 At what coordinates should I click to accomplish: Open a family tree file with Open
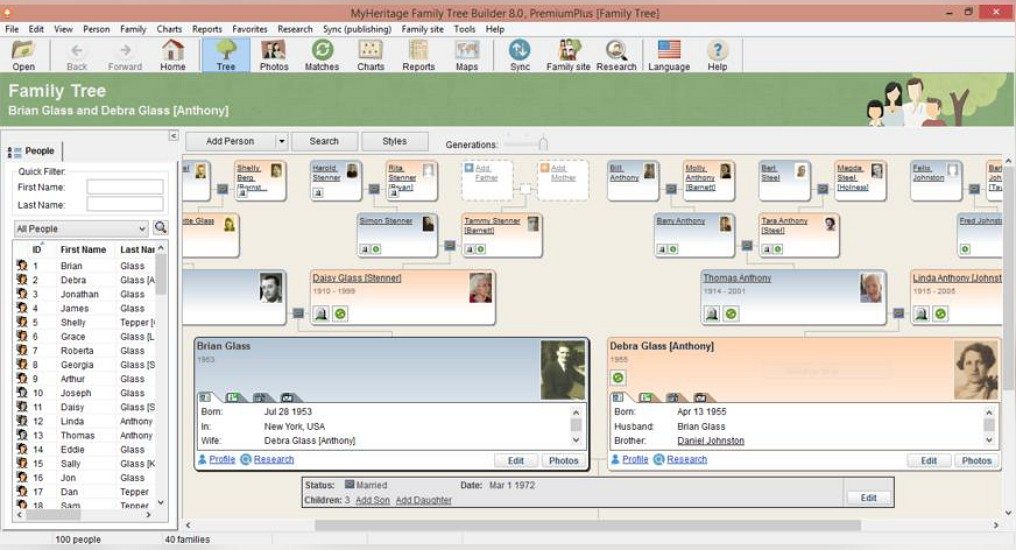pyautogui.click(x=23, y=55)
